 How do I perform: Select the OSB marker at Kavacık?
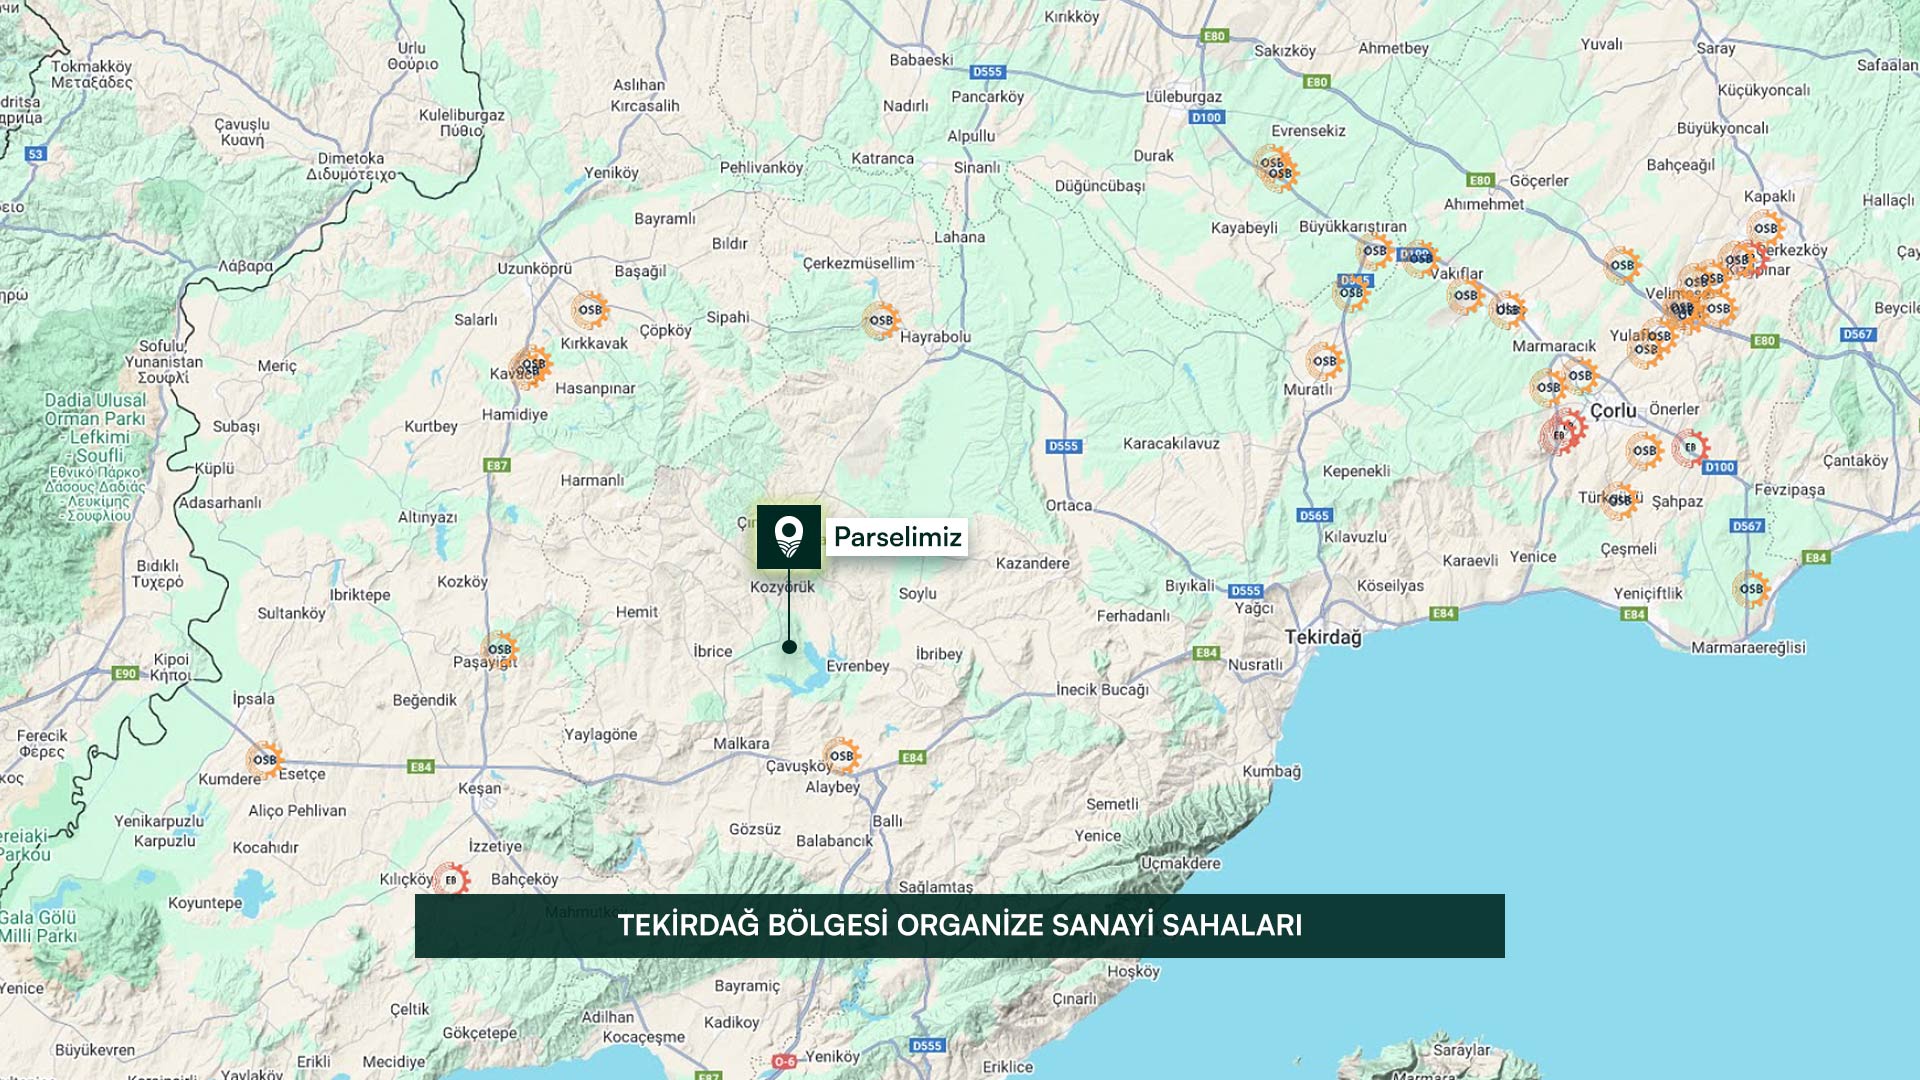click(x=531, y=366)
